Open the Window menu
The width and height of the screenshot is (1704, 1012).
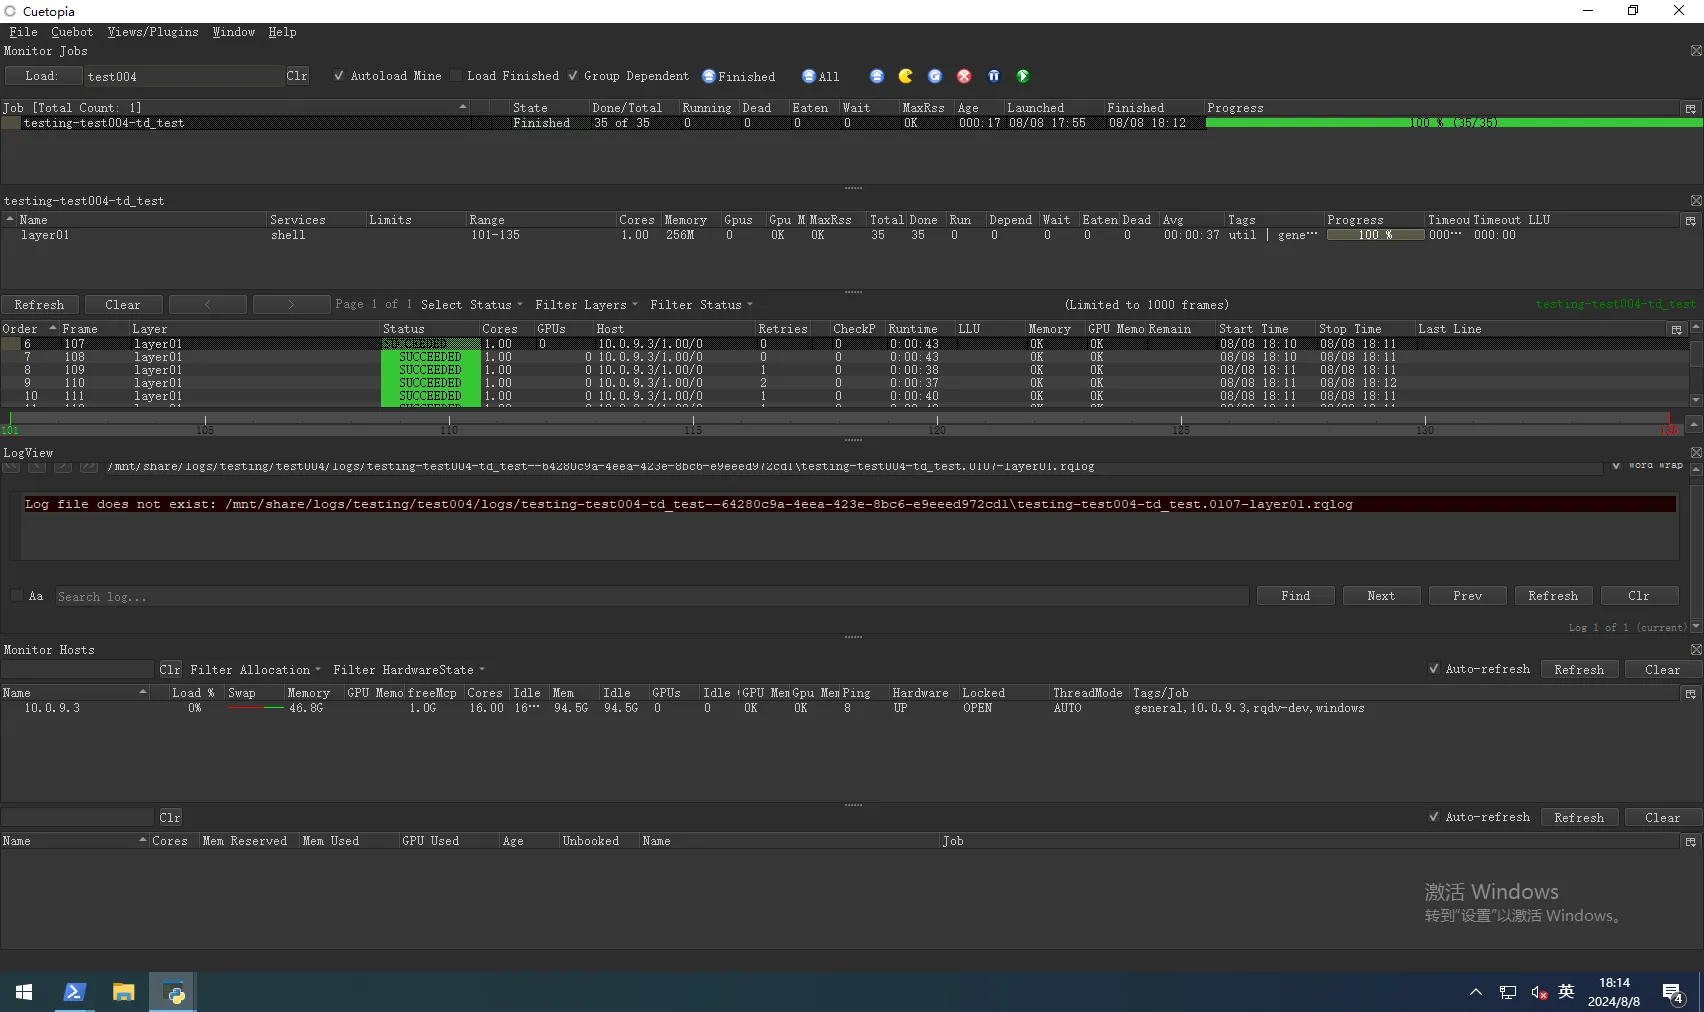234,32
